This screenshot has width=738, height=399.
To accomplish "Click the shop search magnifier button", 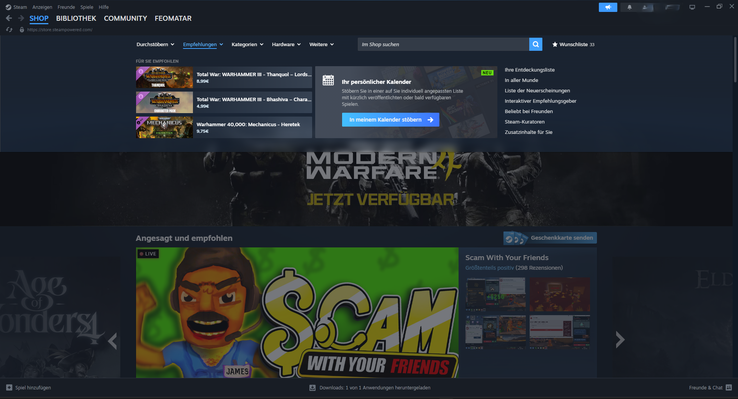I will 536,44.
